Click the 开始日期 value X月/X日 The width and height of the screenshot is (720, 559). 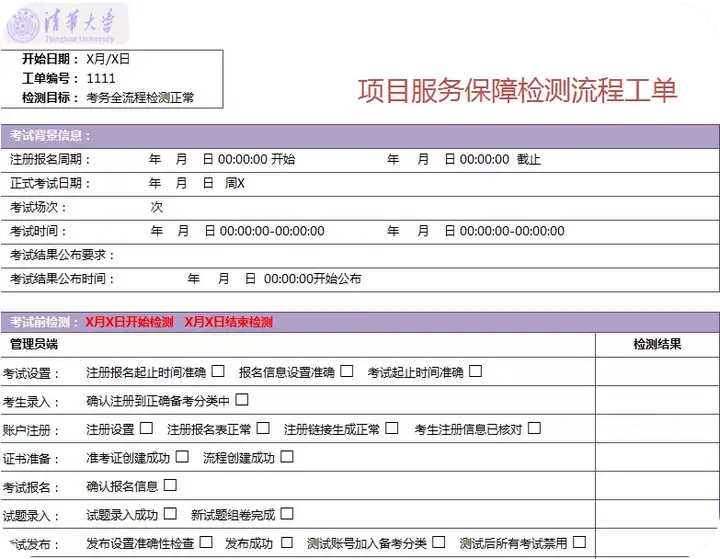pyautogui.click(x=108, y=59)
